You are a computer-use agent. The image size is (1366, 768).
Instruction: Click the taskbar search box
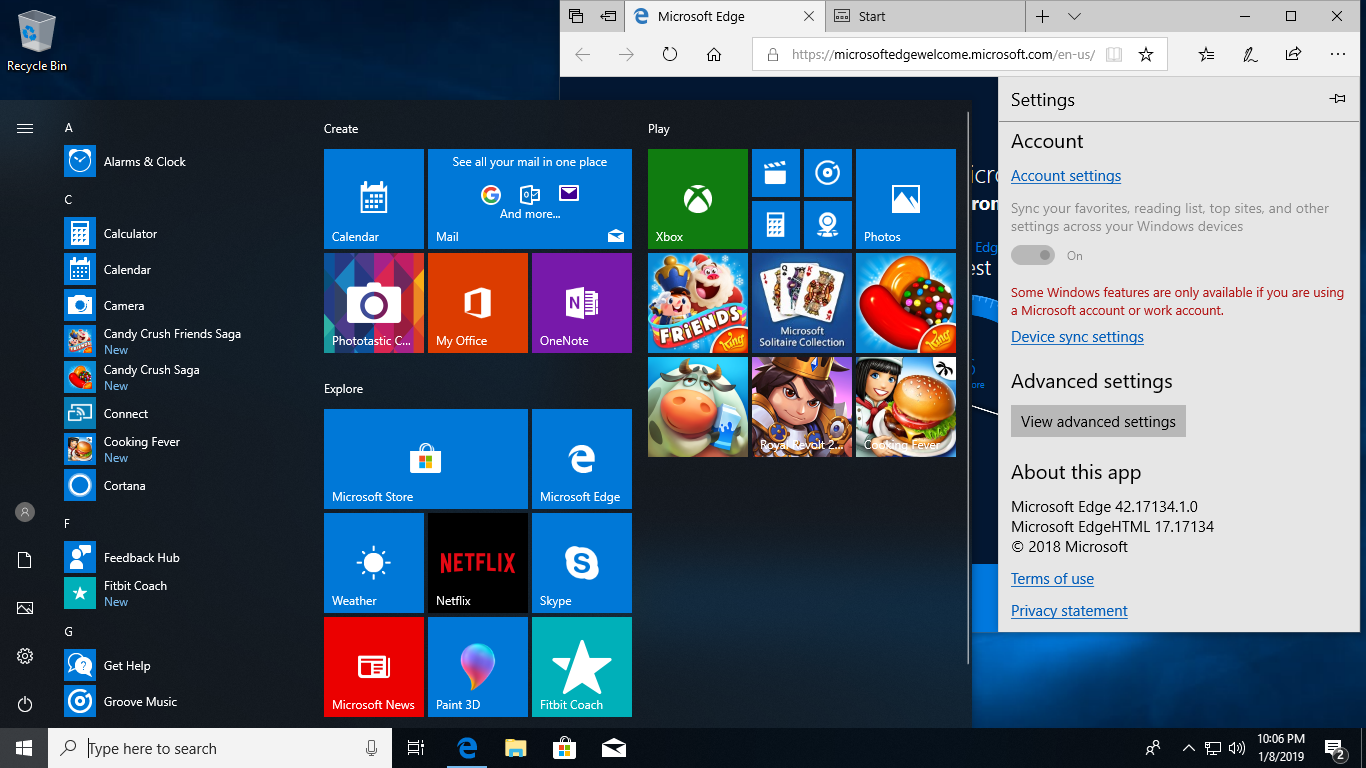[220, 748]
